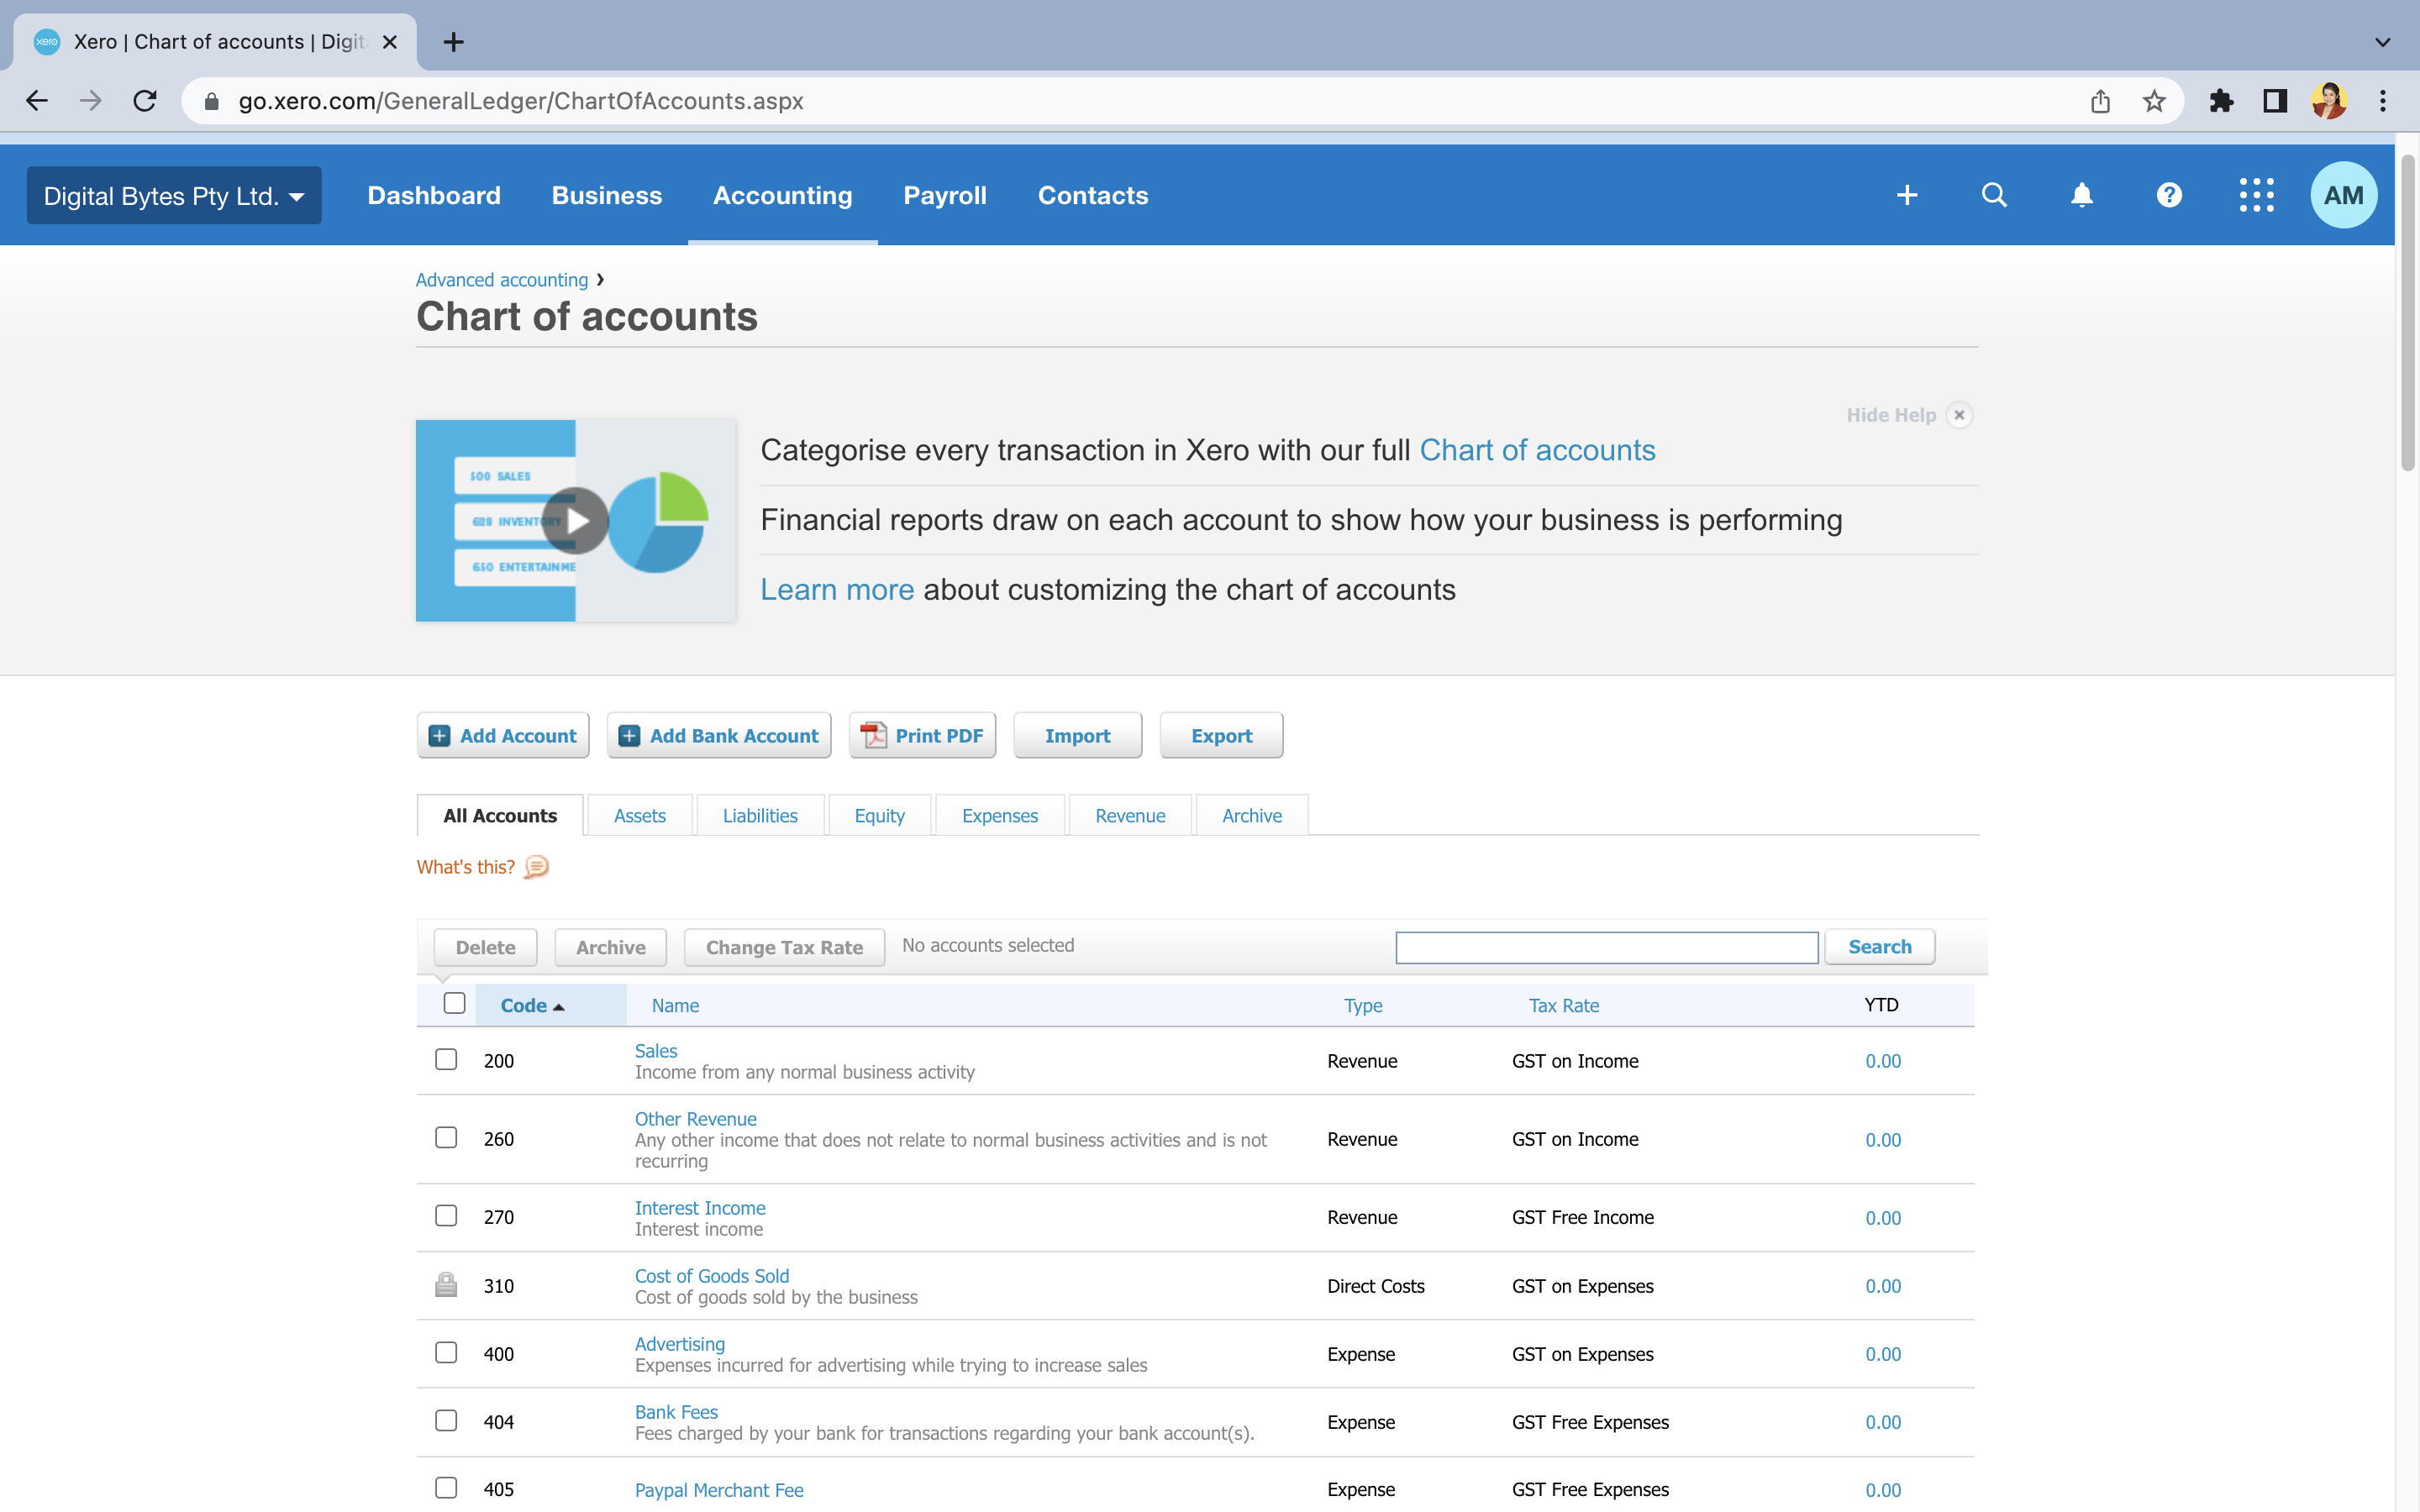Click the AM user avatar
The width and height of the screenshot is (2420, 1512).
pyautogui.click(x=2343, y=195)
